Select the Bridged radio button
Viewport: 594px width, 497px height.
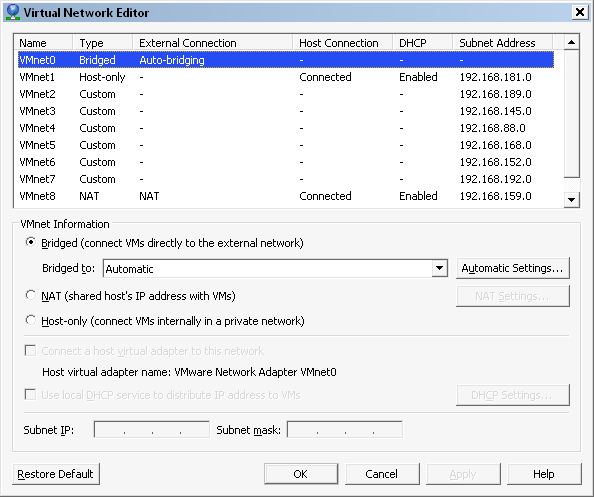coord(31,242)
